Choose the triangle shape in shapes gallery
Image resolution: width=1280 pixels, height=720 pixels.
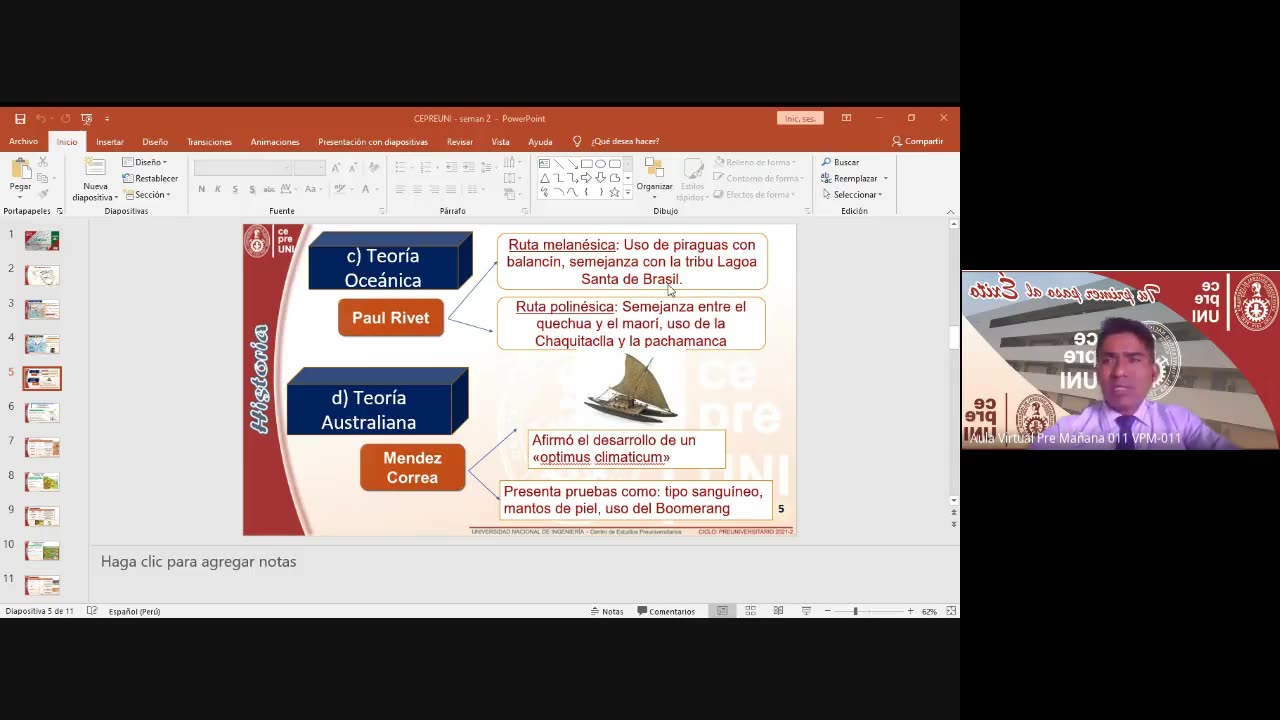[545, 178]
